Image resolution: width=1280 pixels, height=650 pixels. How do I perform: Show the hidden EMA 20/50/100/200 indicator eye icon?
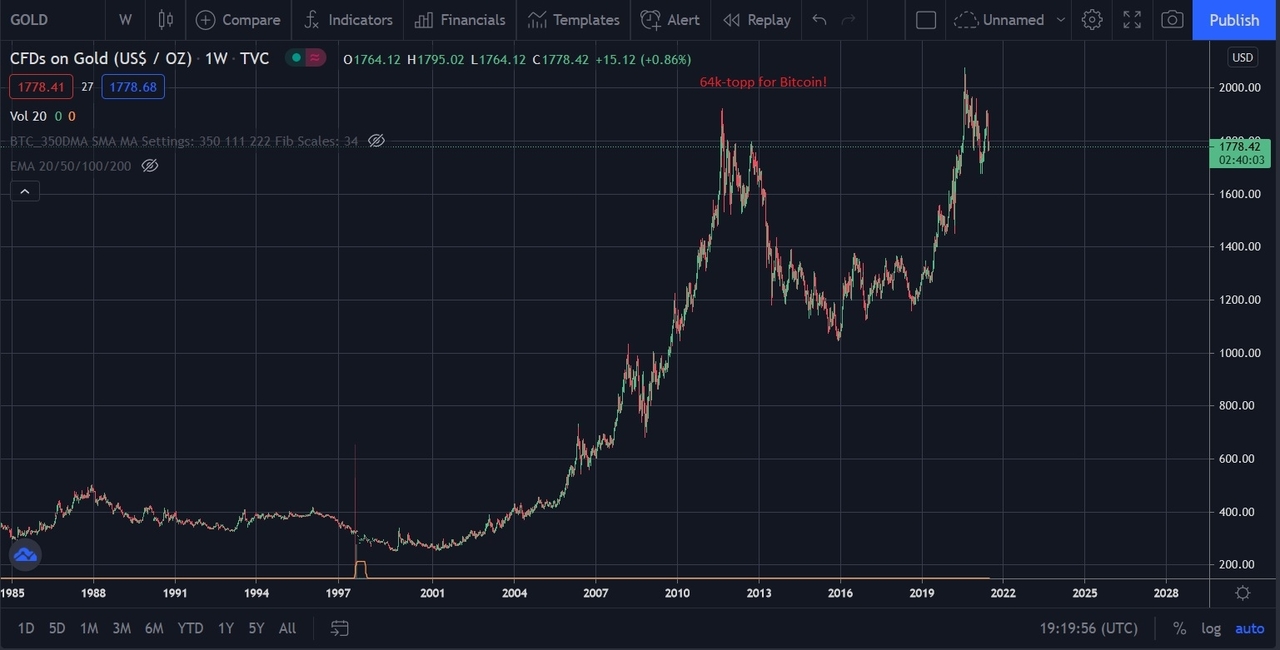coord(149,166)
